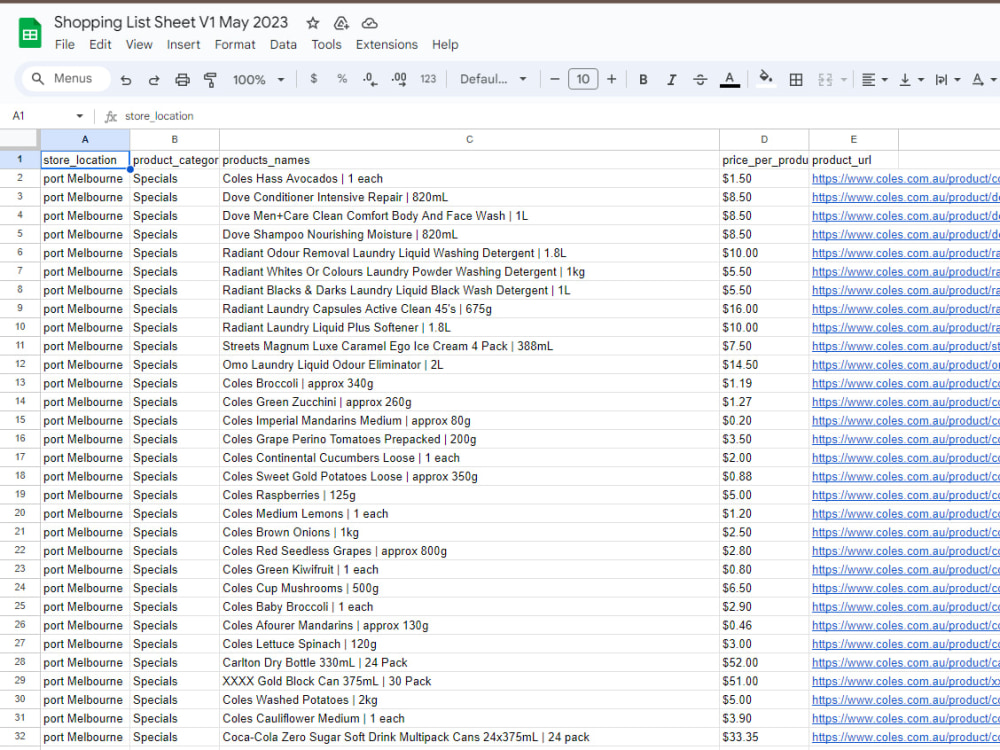1000x750 pixels.
Task: Format as currency with dollar icon
Action: tap(313, 79)
